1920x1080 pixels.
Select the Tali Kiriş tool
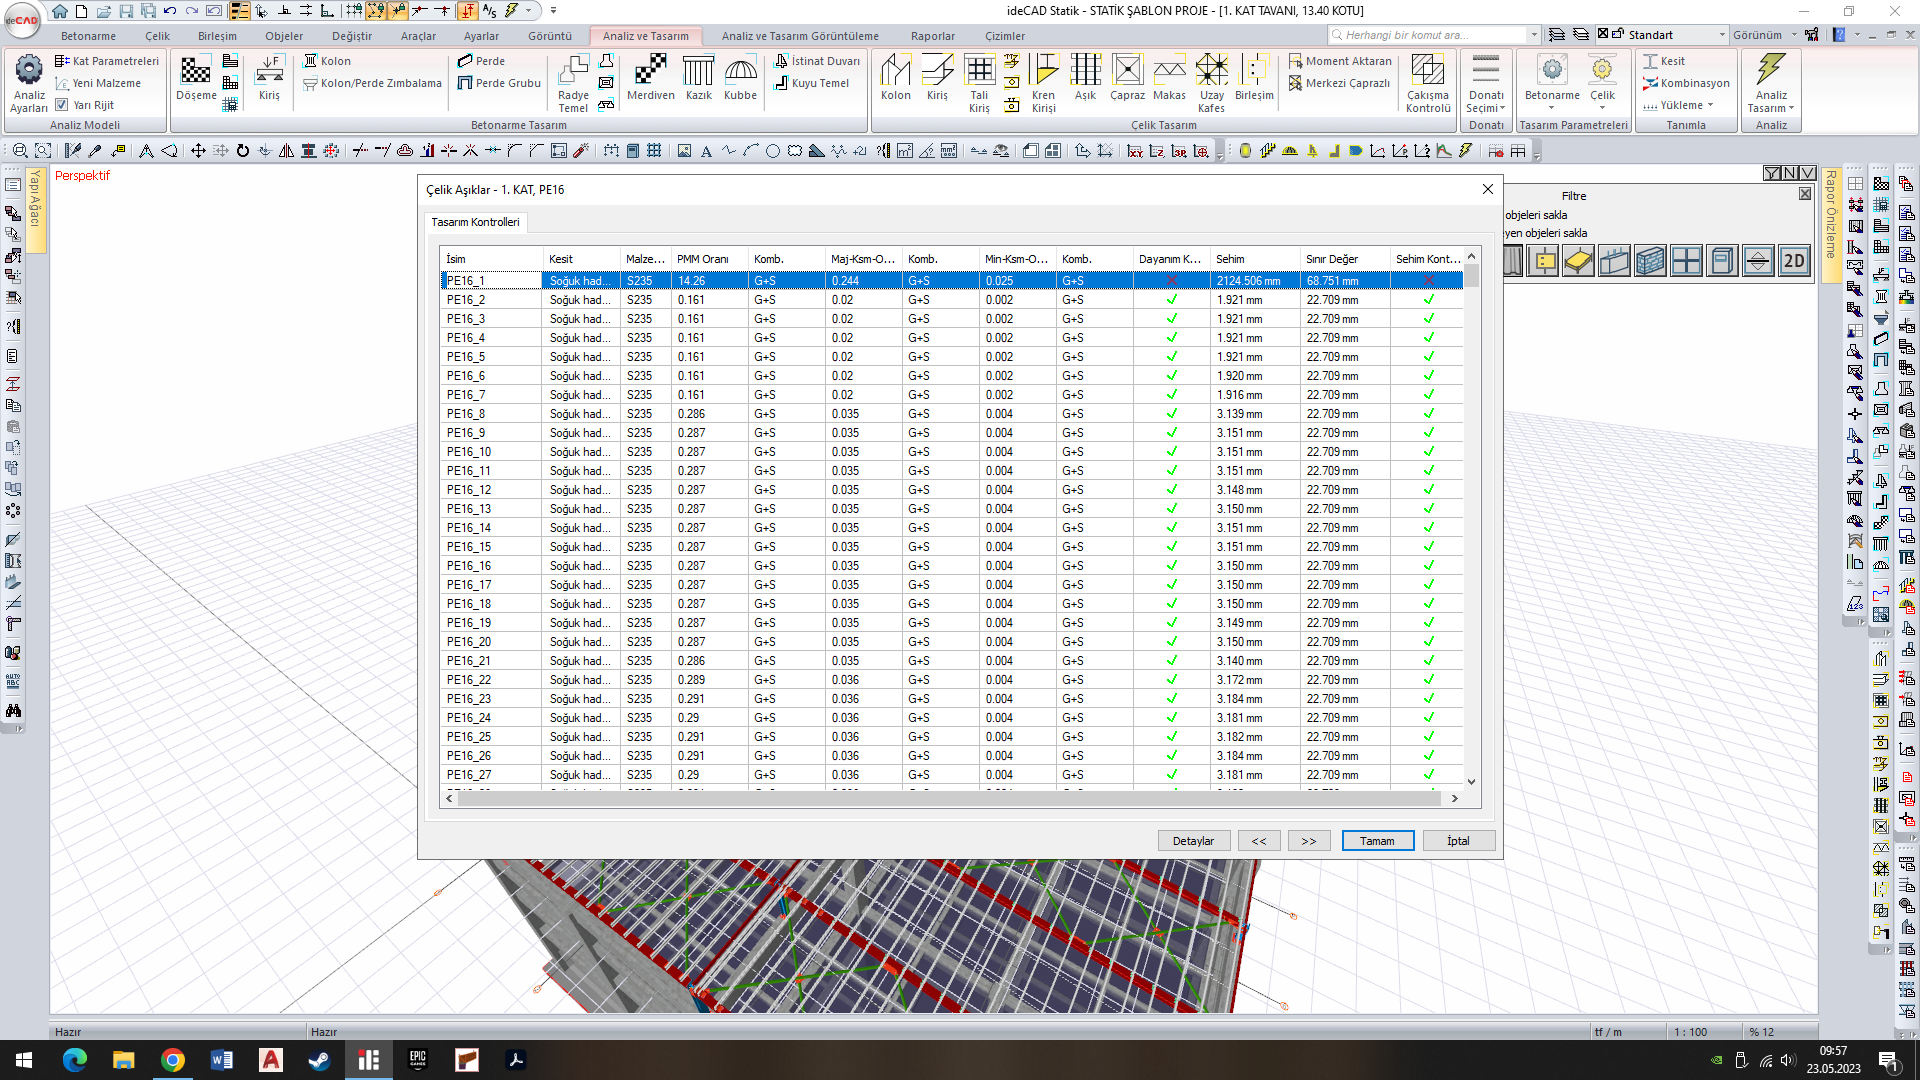point(979,84)
